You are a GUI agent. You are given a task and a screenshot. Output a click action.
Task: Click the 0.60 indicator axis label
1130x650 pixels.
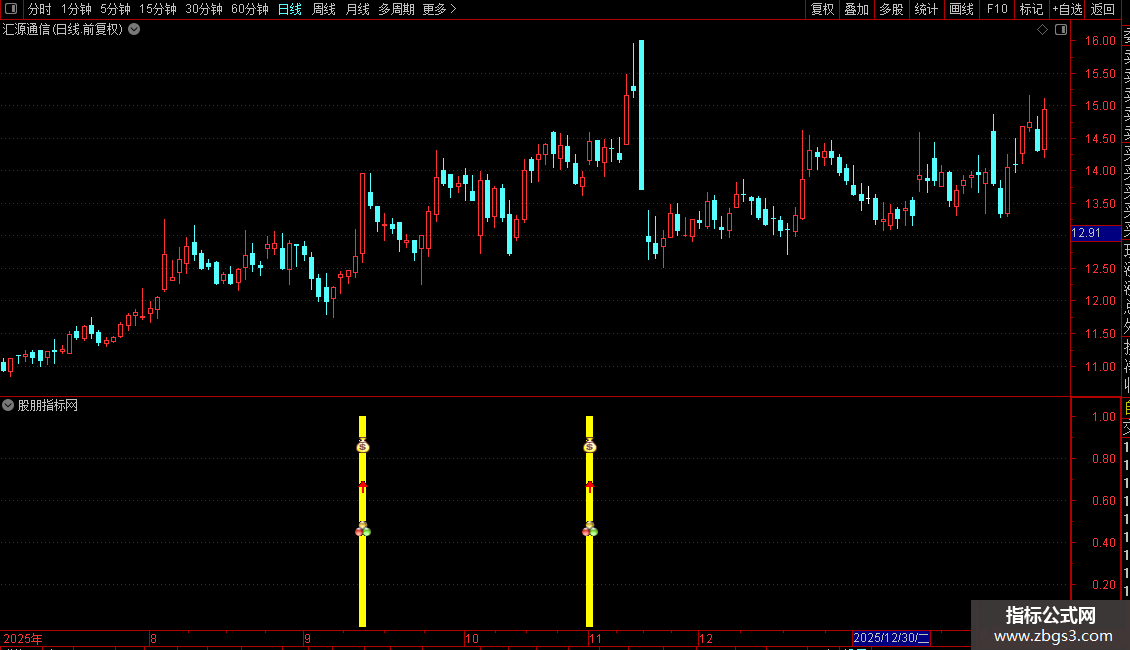(1103, 500)
